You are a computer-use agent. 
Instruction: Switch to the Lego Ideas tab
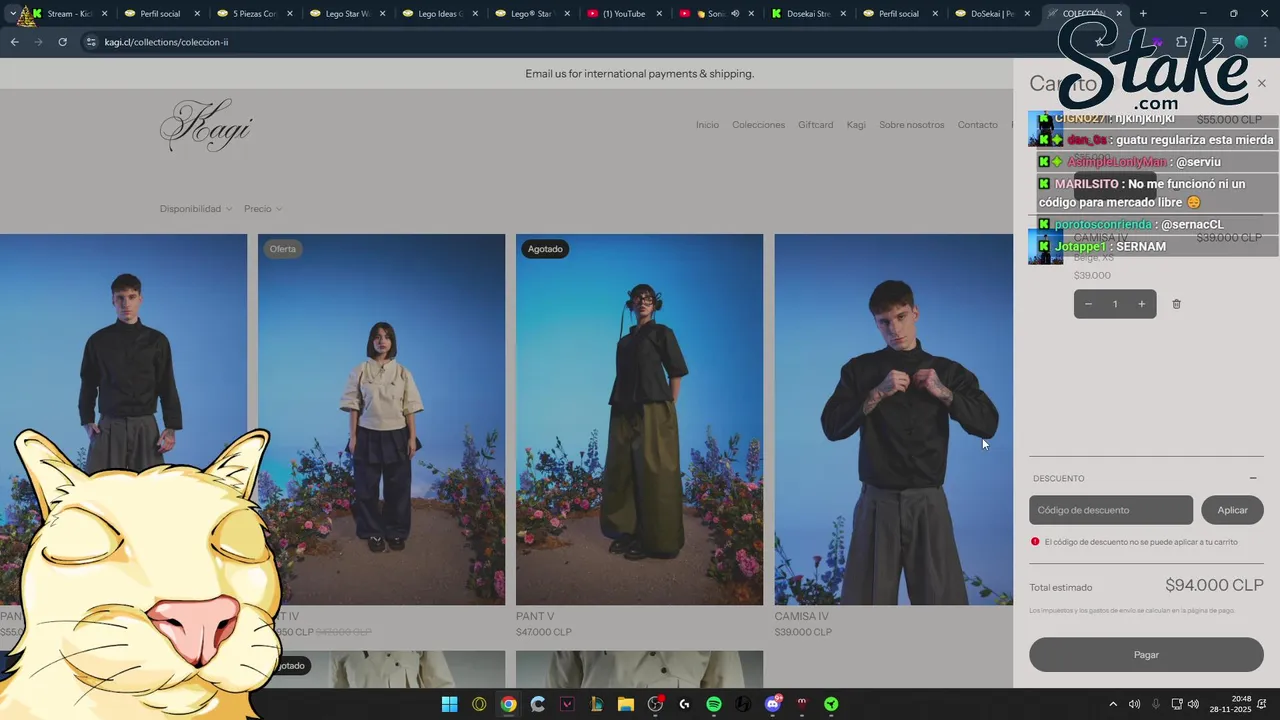pos(439,14)
